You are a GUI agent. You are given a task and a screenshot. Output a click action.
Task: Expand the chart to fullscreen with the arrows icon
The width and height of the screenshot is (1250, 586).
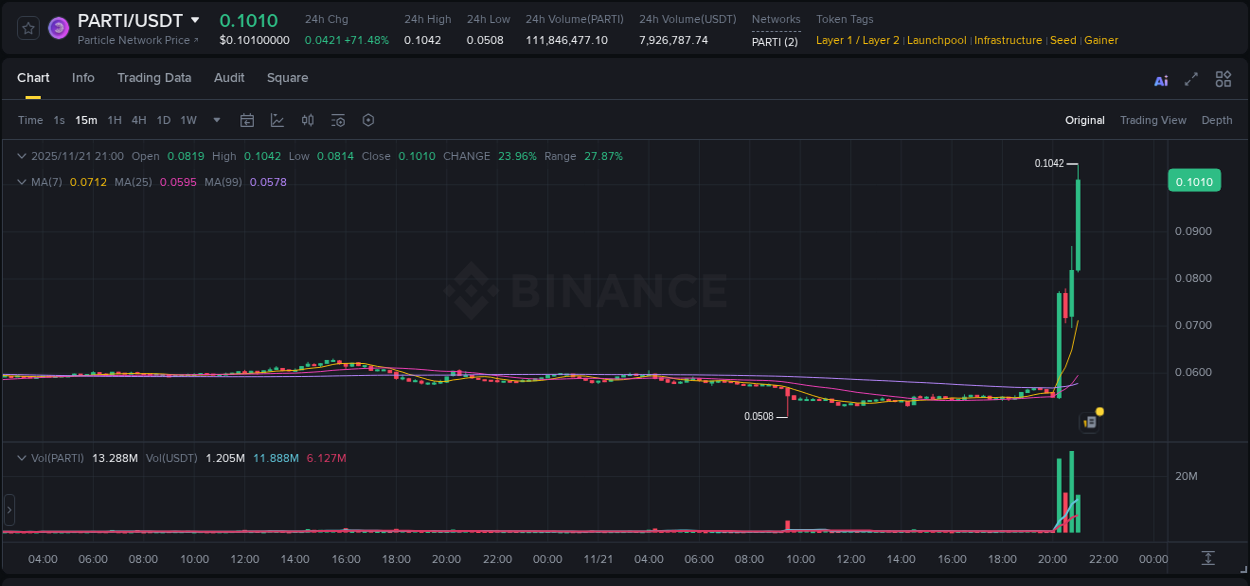click(1191, 78)
